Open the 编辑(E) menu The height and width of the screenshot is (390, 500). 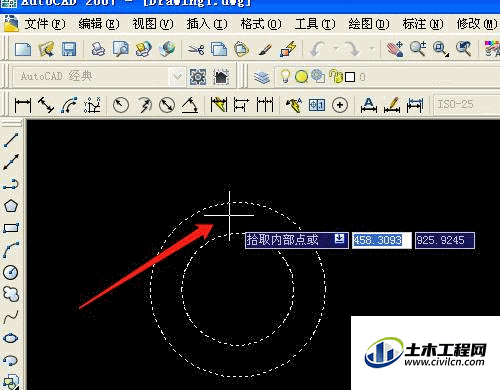[99, 24]
